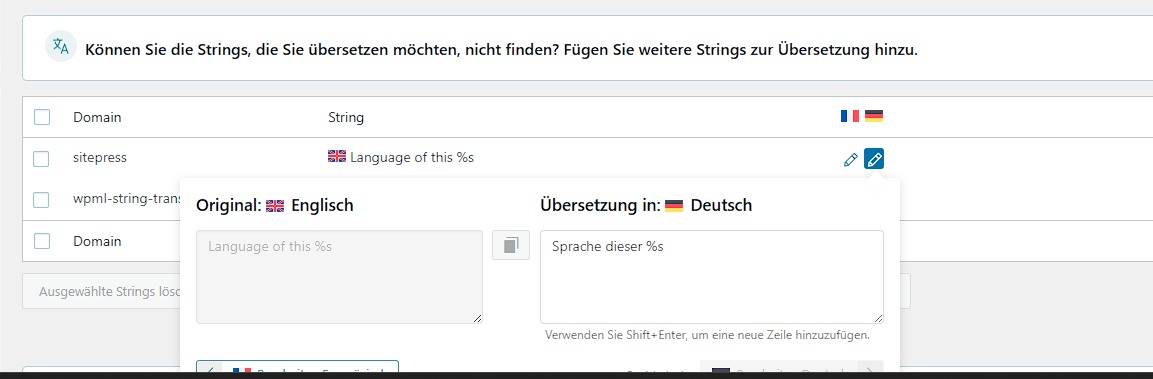
Task: Click the copy original to translation icon
Action: [x=511, y=245]
